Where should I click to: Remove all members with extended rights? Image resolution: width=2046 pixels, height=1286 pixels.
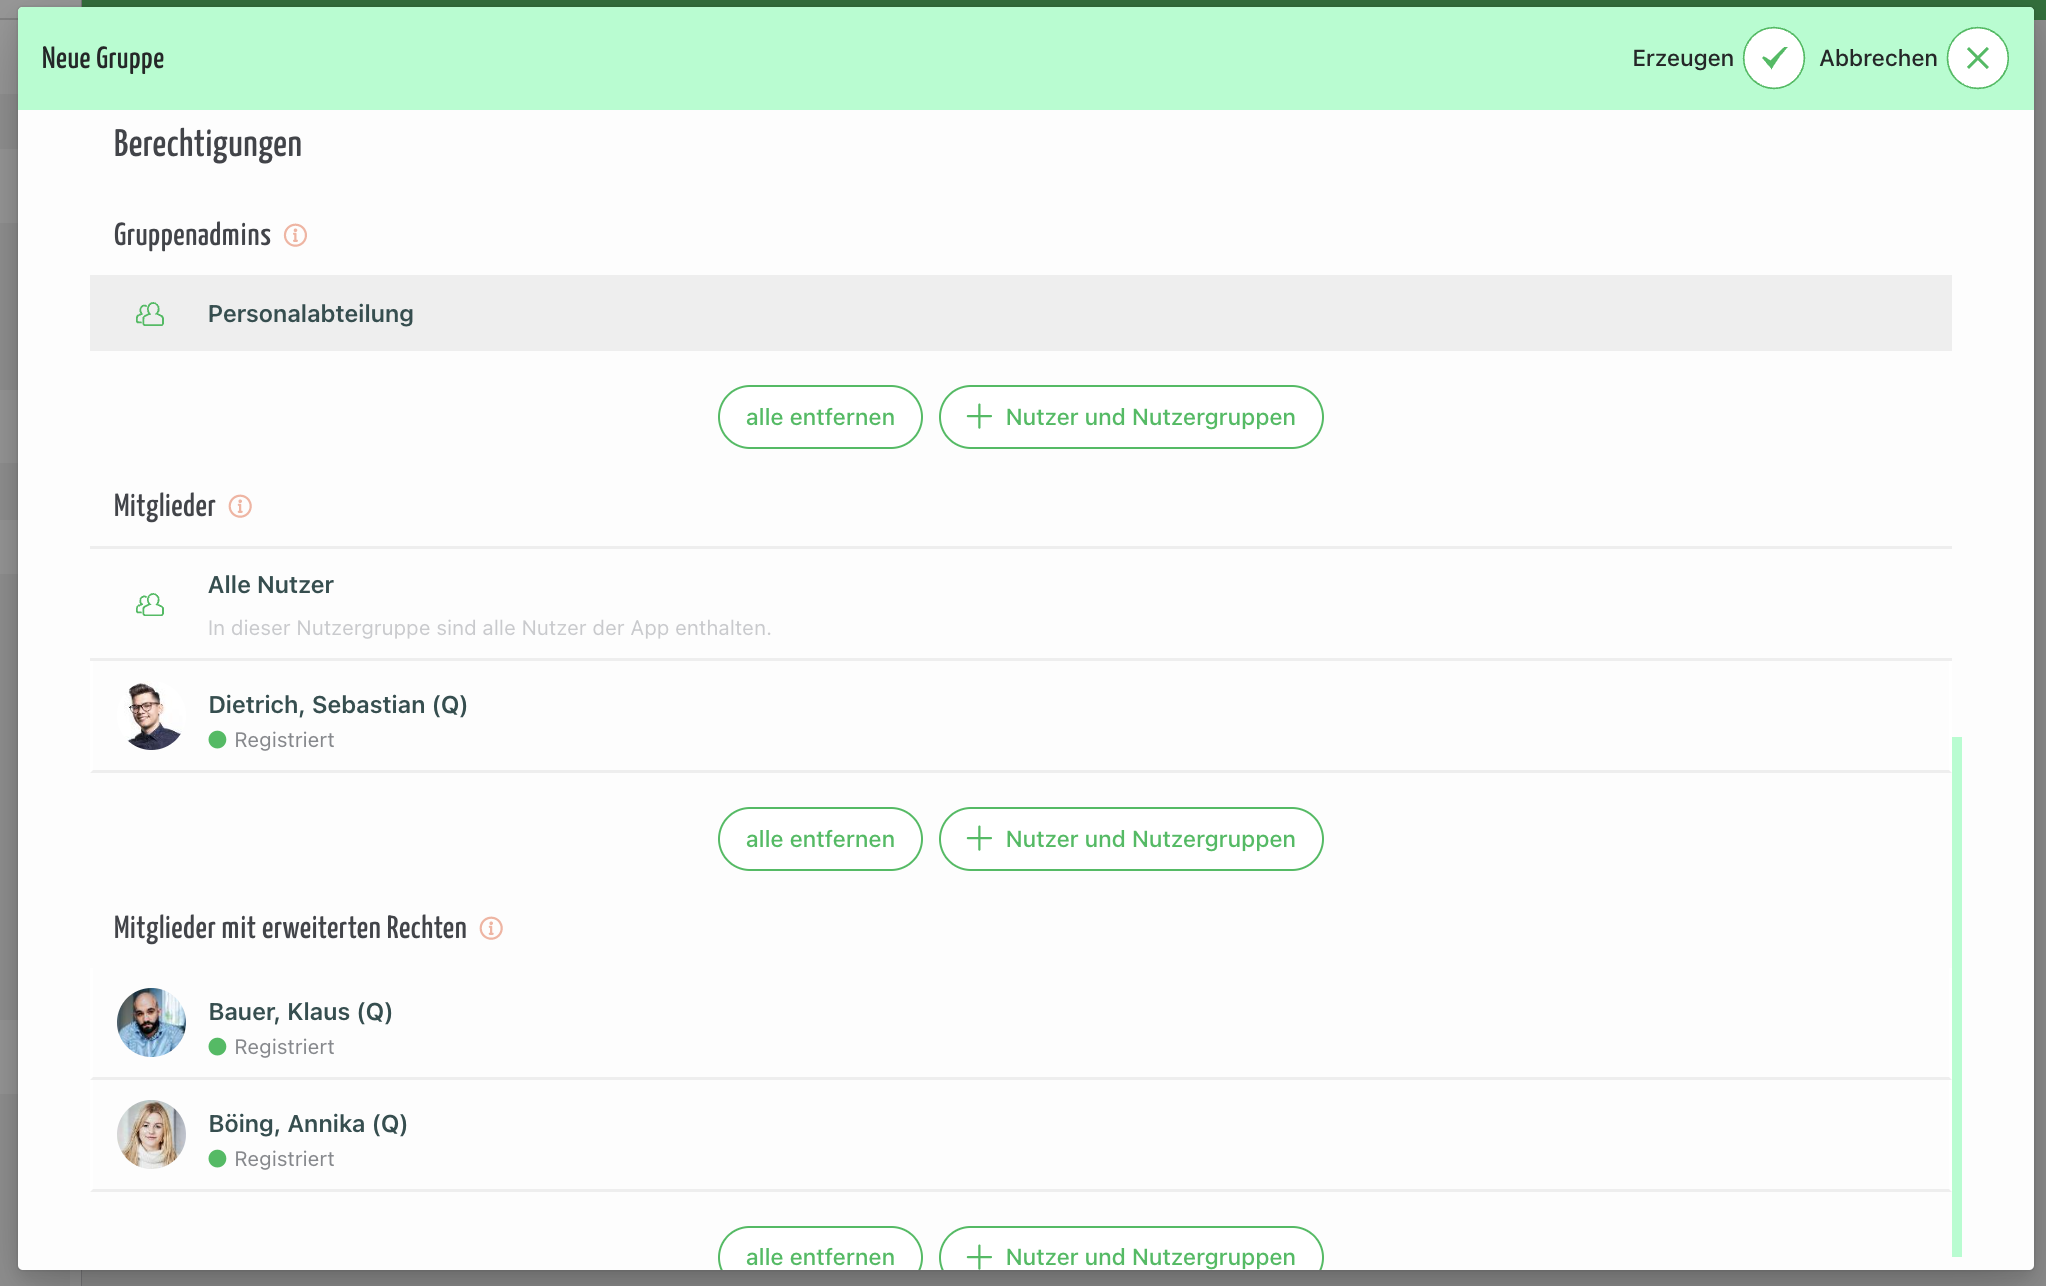pos(820,1250)
